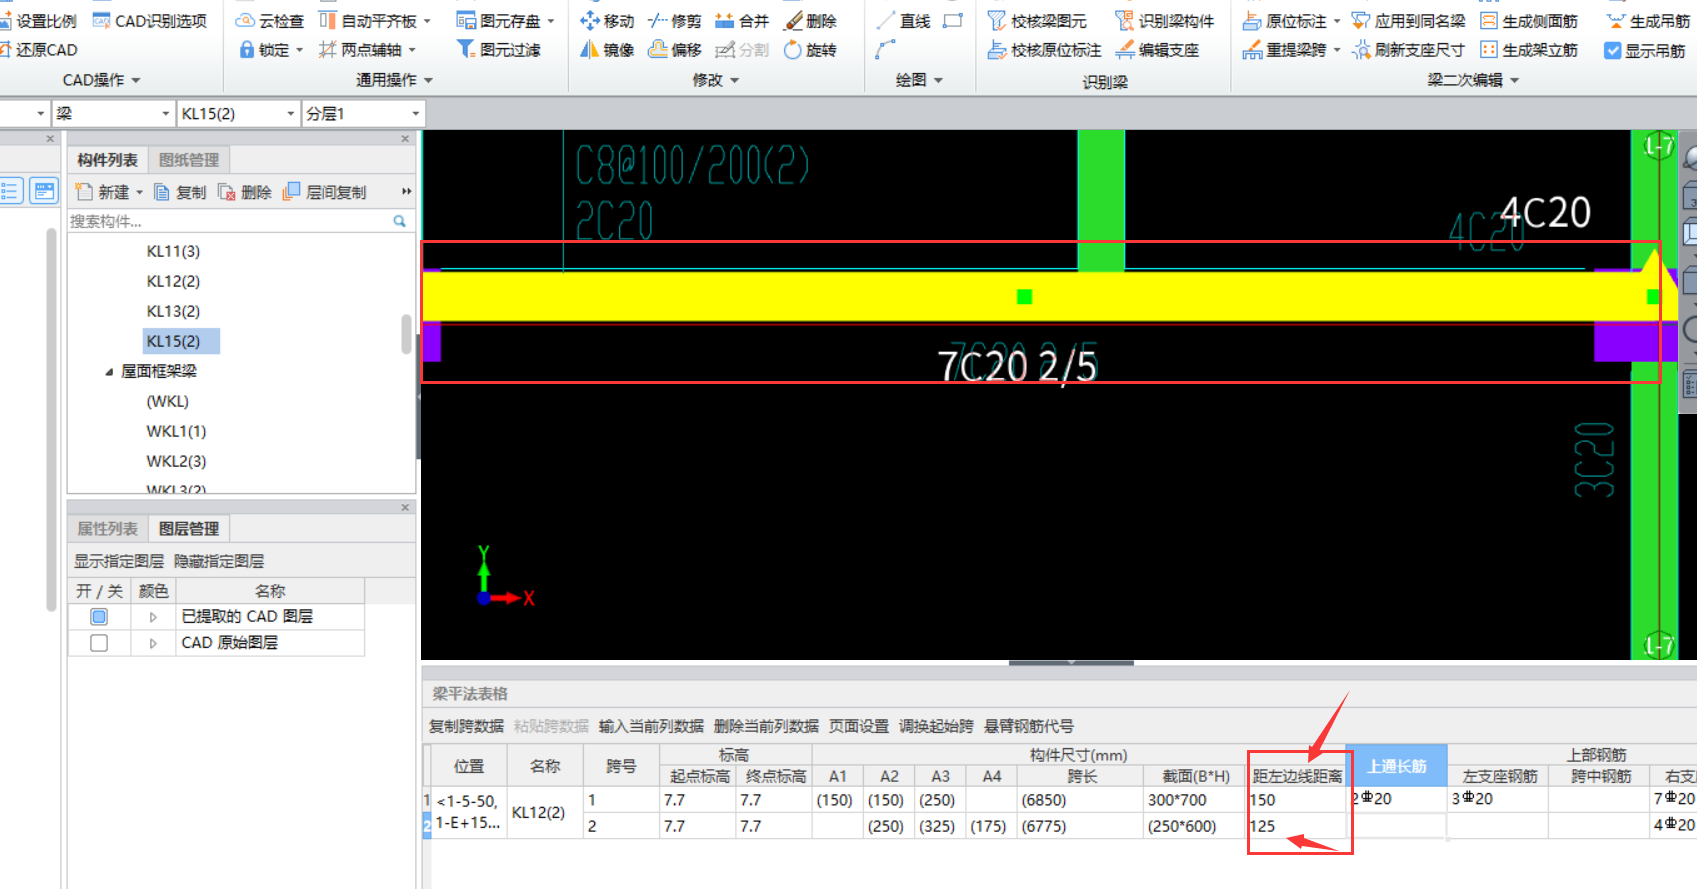Click 编辑支座 tool
Image resolution: width=1697 pixels, height=889 pixels.
pos(1157,49)
